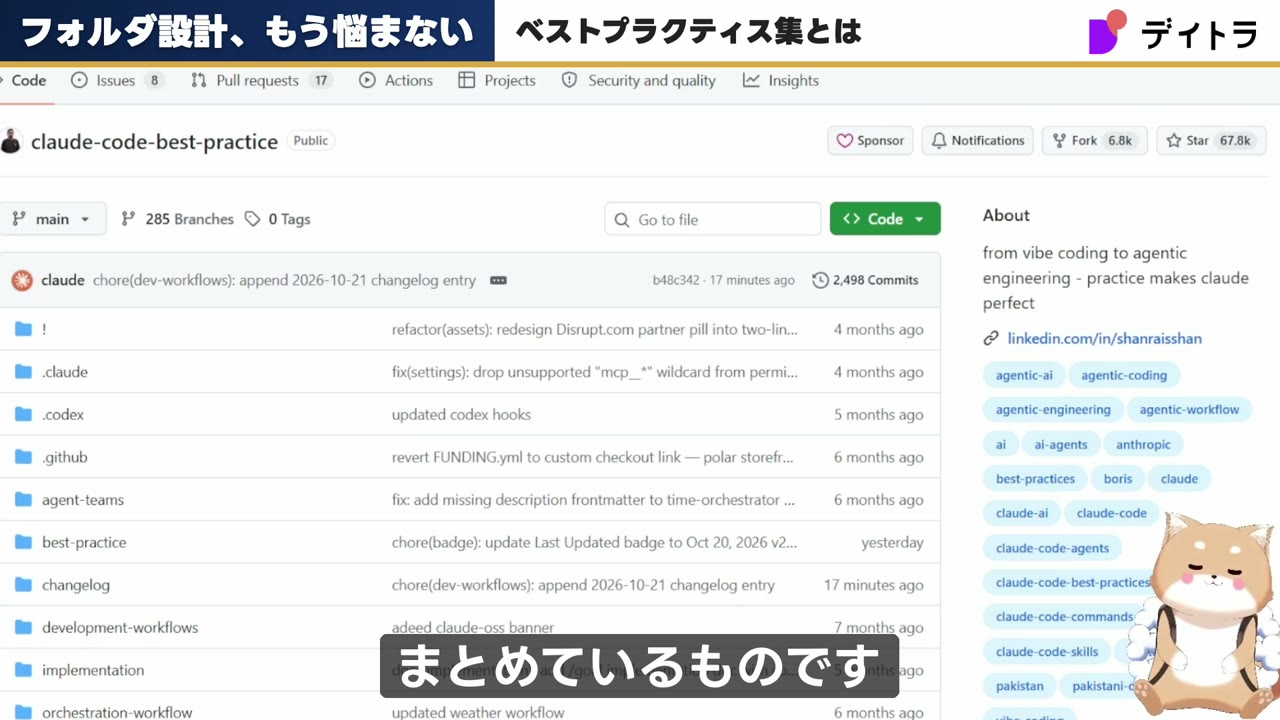The image size is (1280, 720).
Task: Select the agentic-workflow topic tag
Action: [x=1189, y=410]
